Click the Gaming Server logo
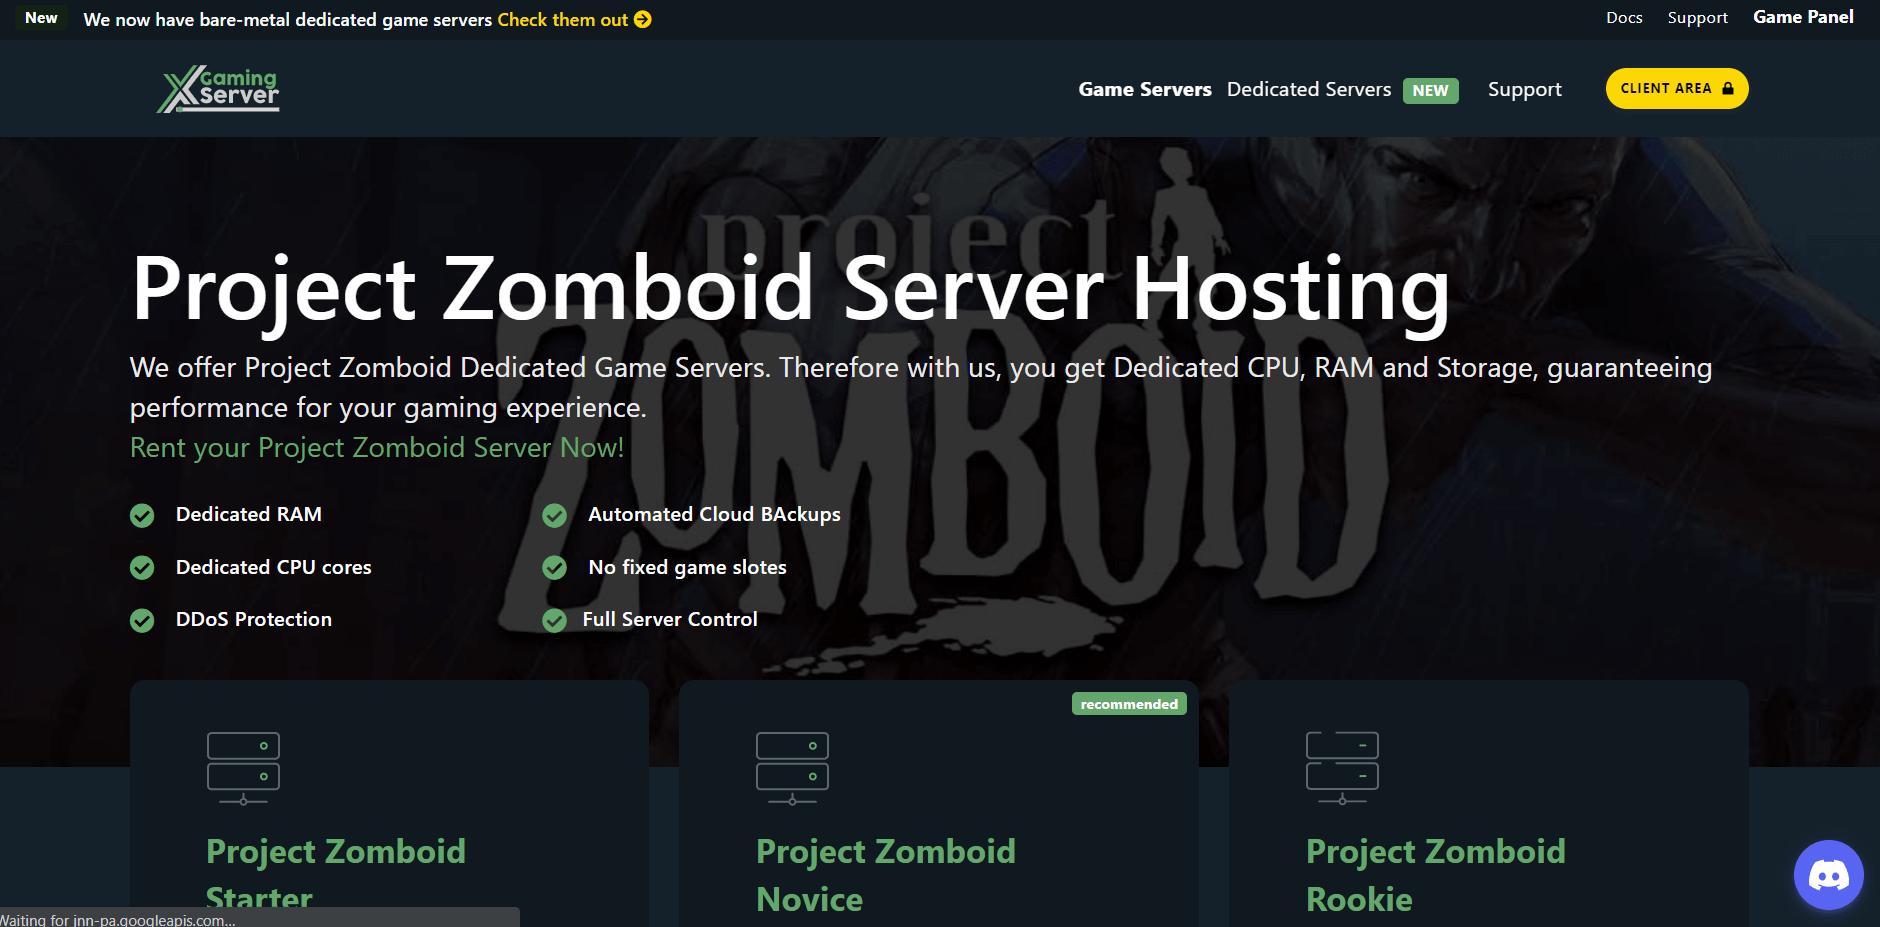Screen dimensions: 1880x927 tap(219, 88)
